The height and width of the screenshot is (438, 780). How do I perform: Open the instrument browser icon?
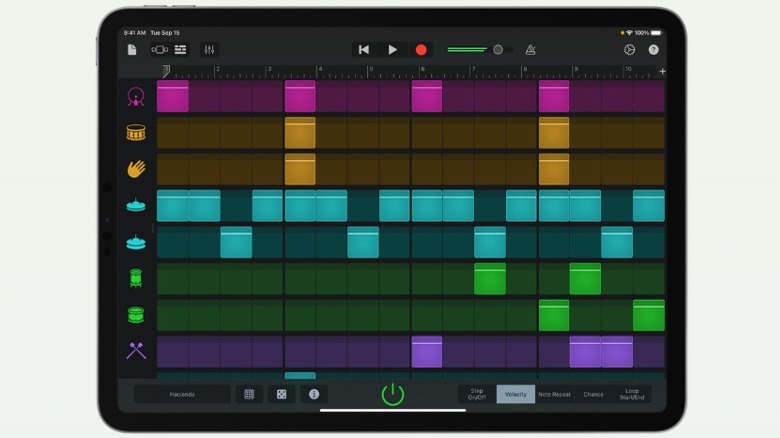160,50
